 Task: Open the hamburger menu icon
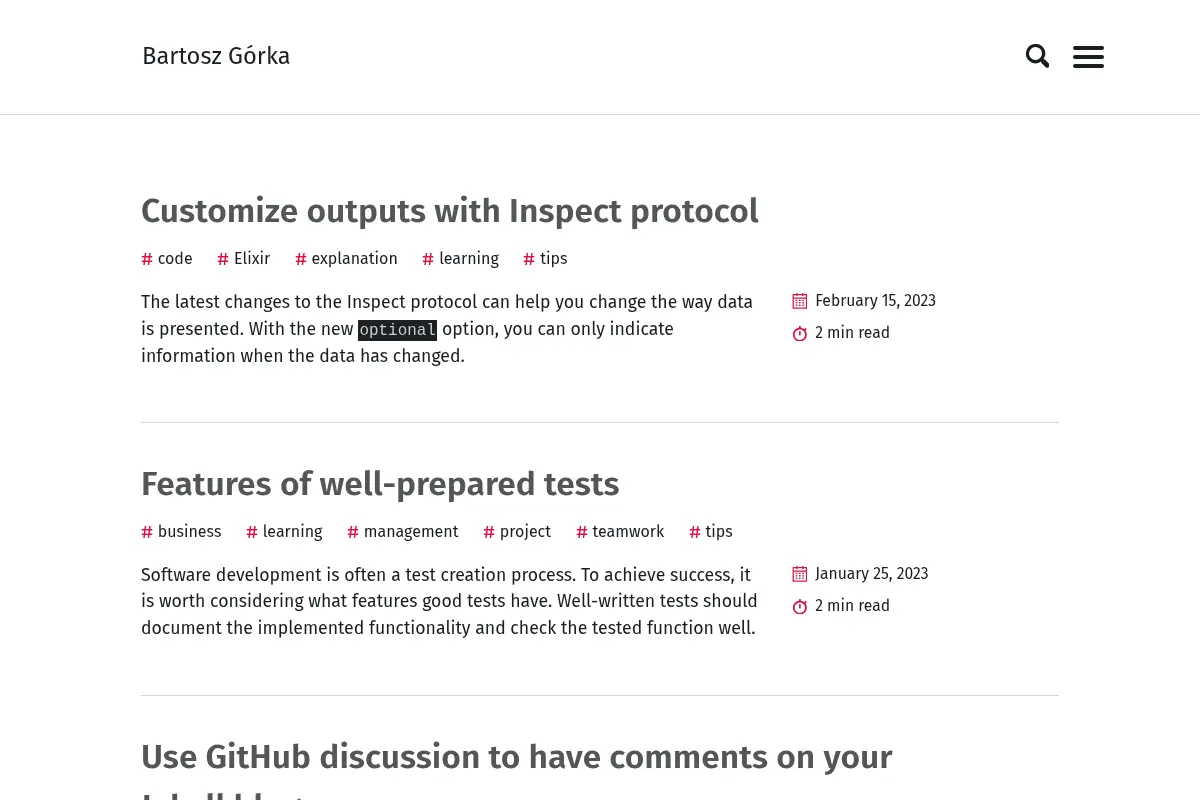(1088, 57)
